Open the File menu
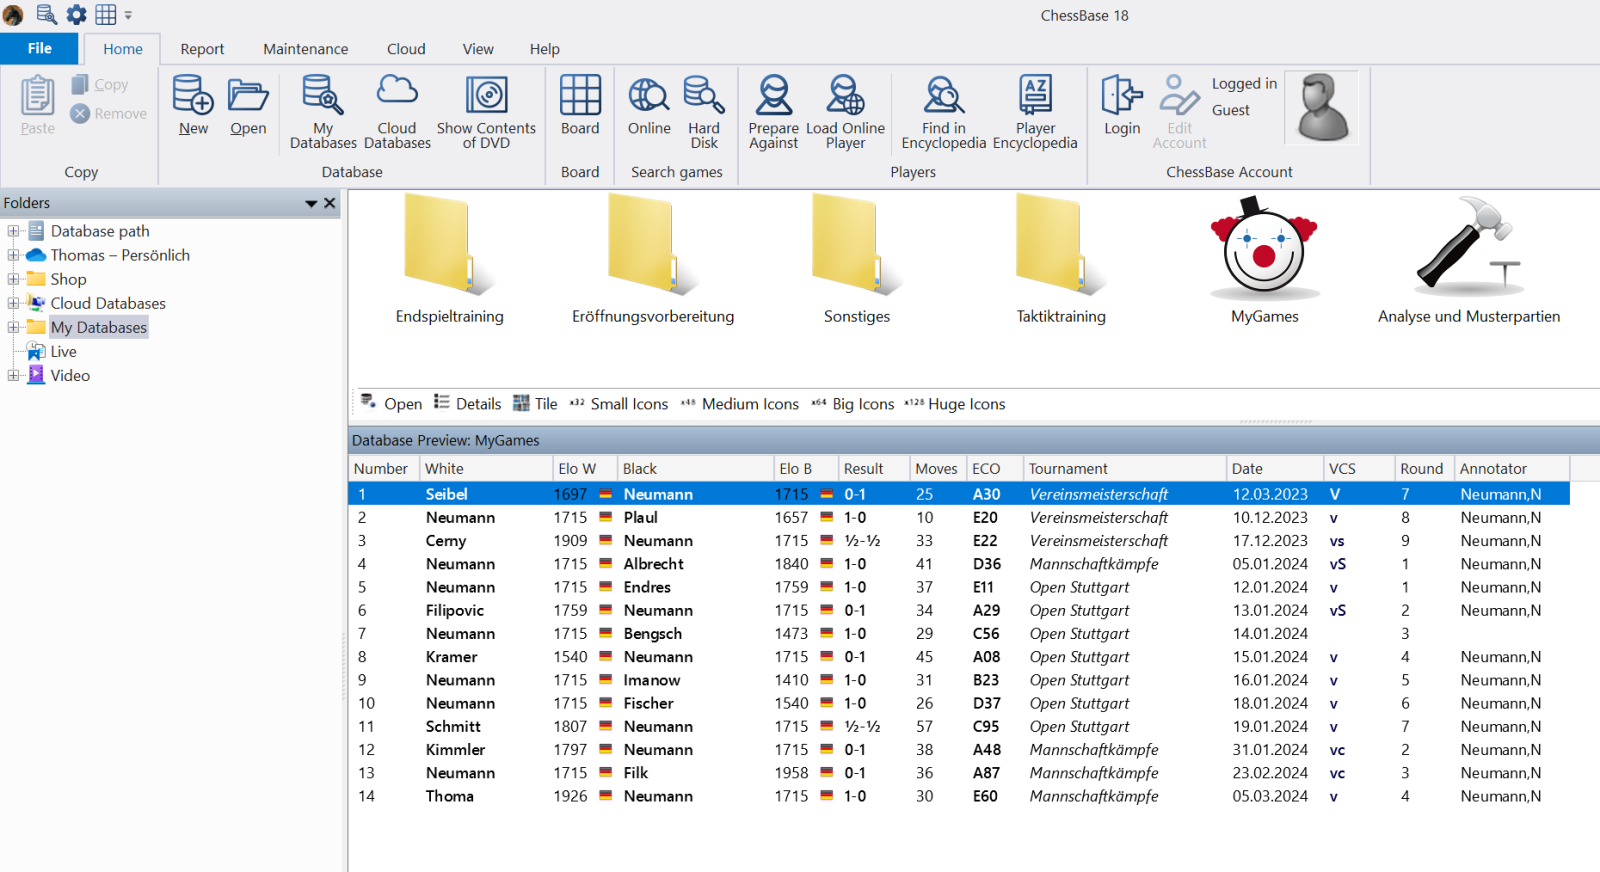Viewport: 1600px width, 872px height. pyautogui.click(x=39, y=48)
